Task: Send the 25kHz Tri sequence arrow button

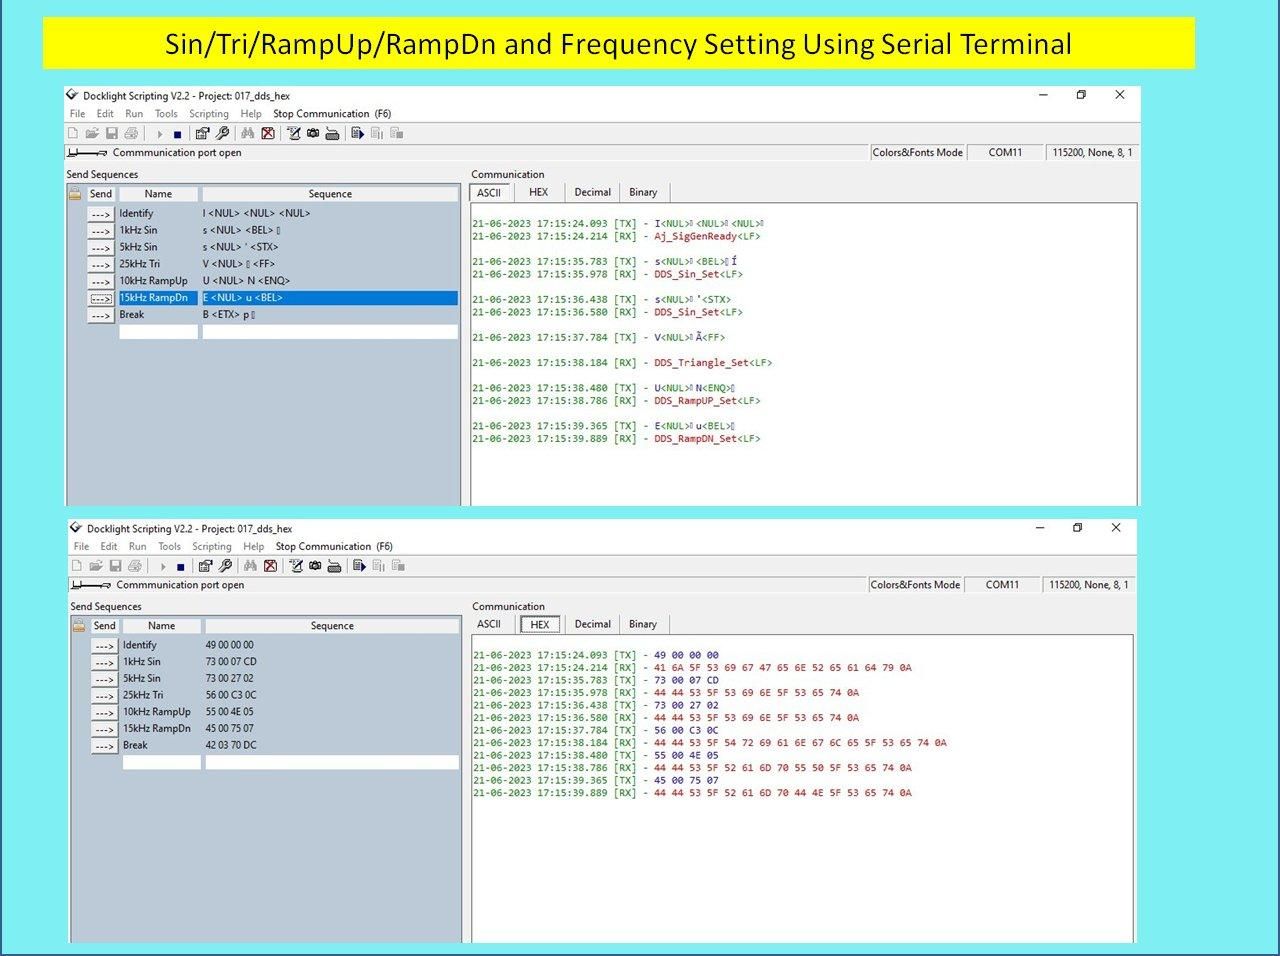Action: (x=100, y=263)
